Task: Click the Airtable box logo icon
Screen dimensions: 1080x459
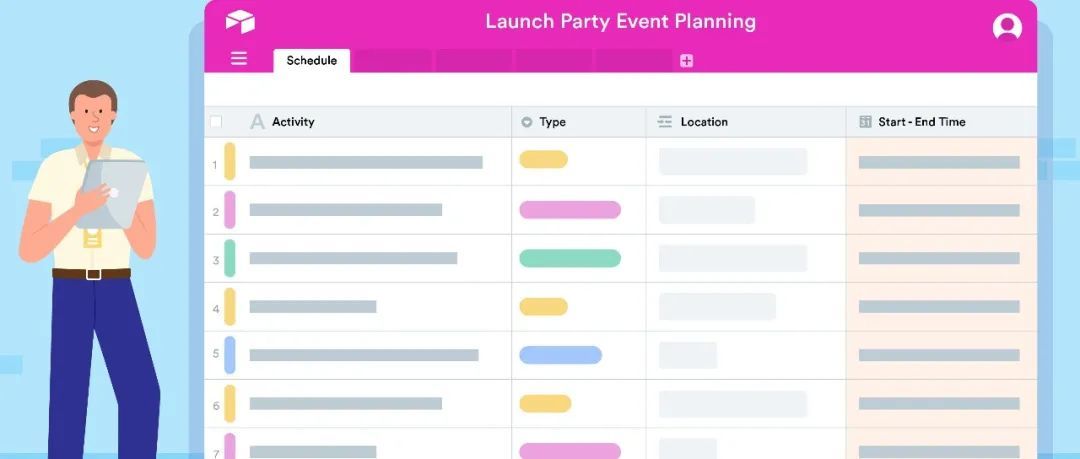Action: point(240,22)
